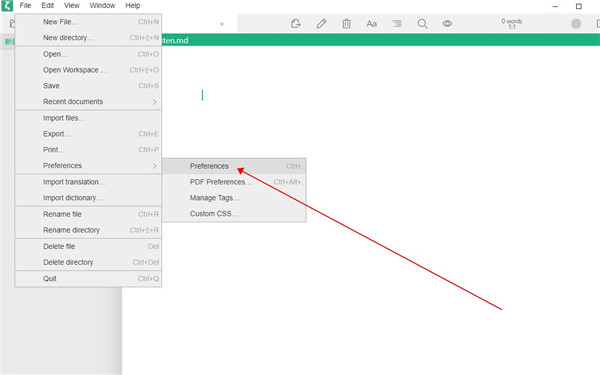Expand Preferences entry in File menu

(88, 166)
